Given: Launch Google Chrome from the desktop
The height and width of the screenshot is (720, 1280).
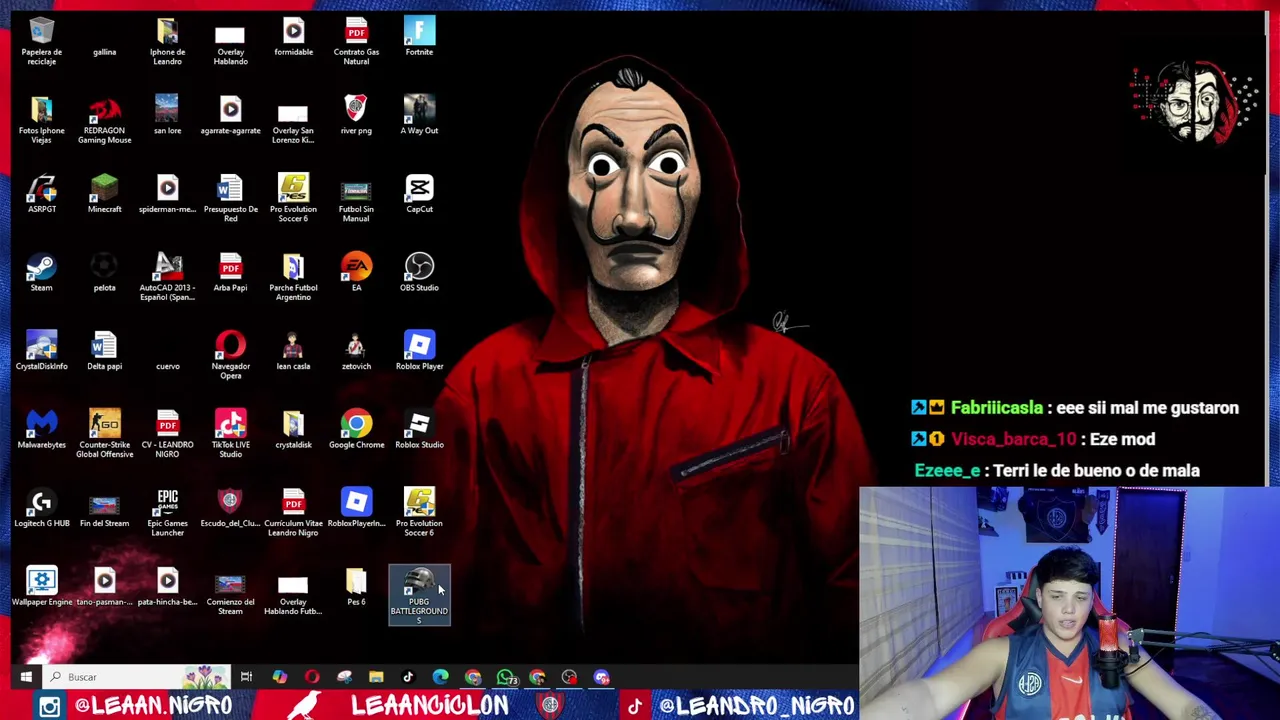Looking at the screenshot, I should pyautogui.click(x=356, y=430).
